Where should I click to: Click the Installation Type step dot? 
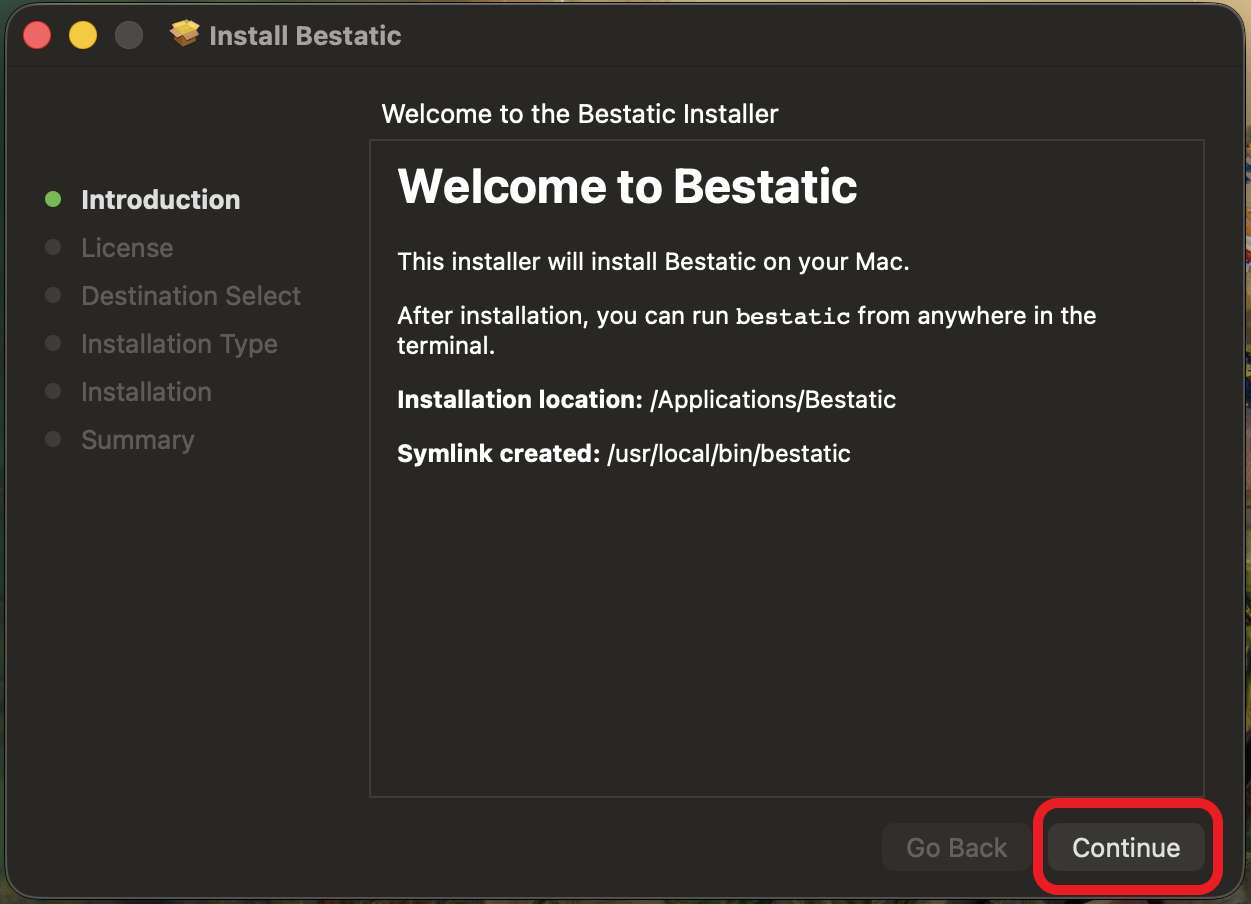[53, 343]
